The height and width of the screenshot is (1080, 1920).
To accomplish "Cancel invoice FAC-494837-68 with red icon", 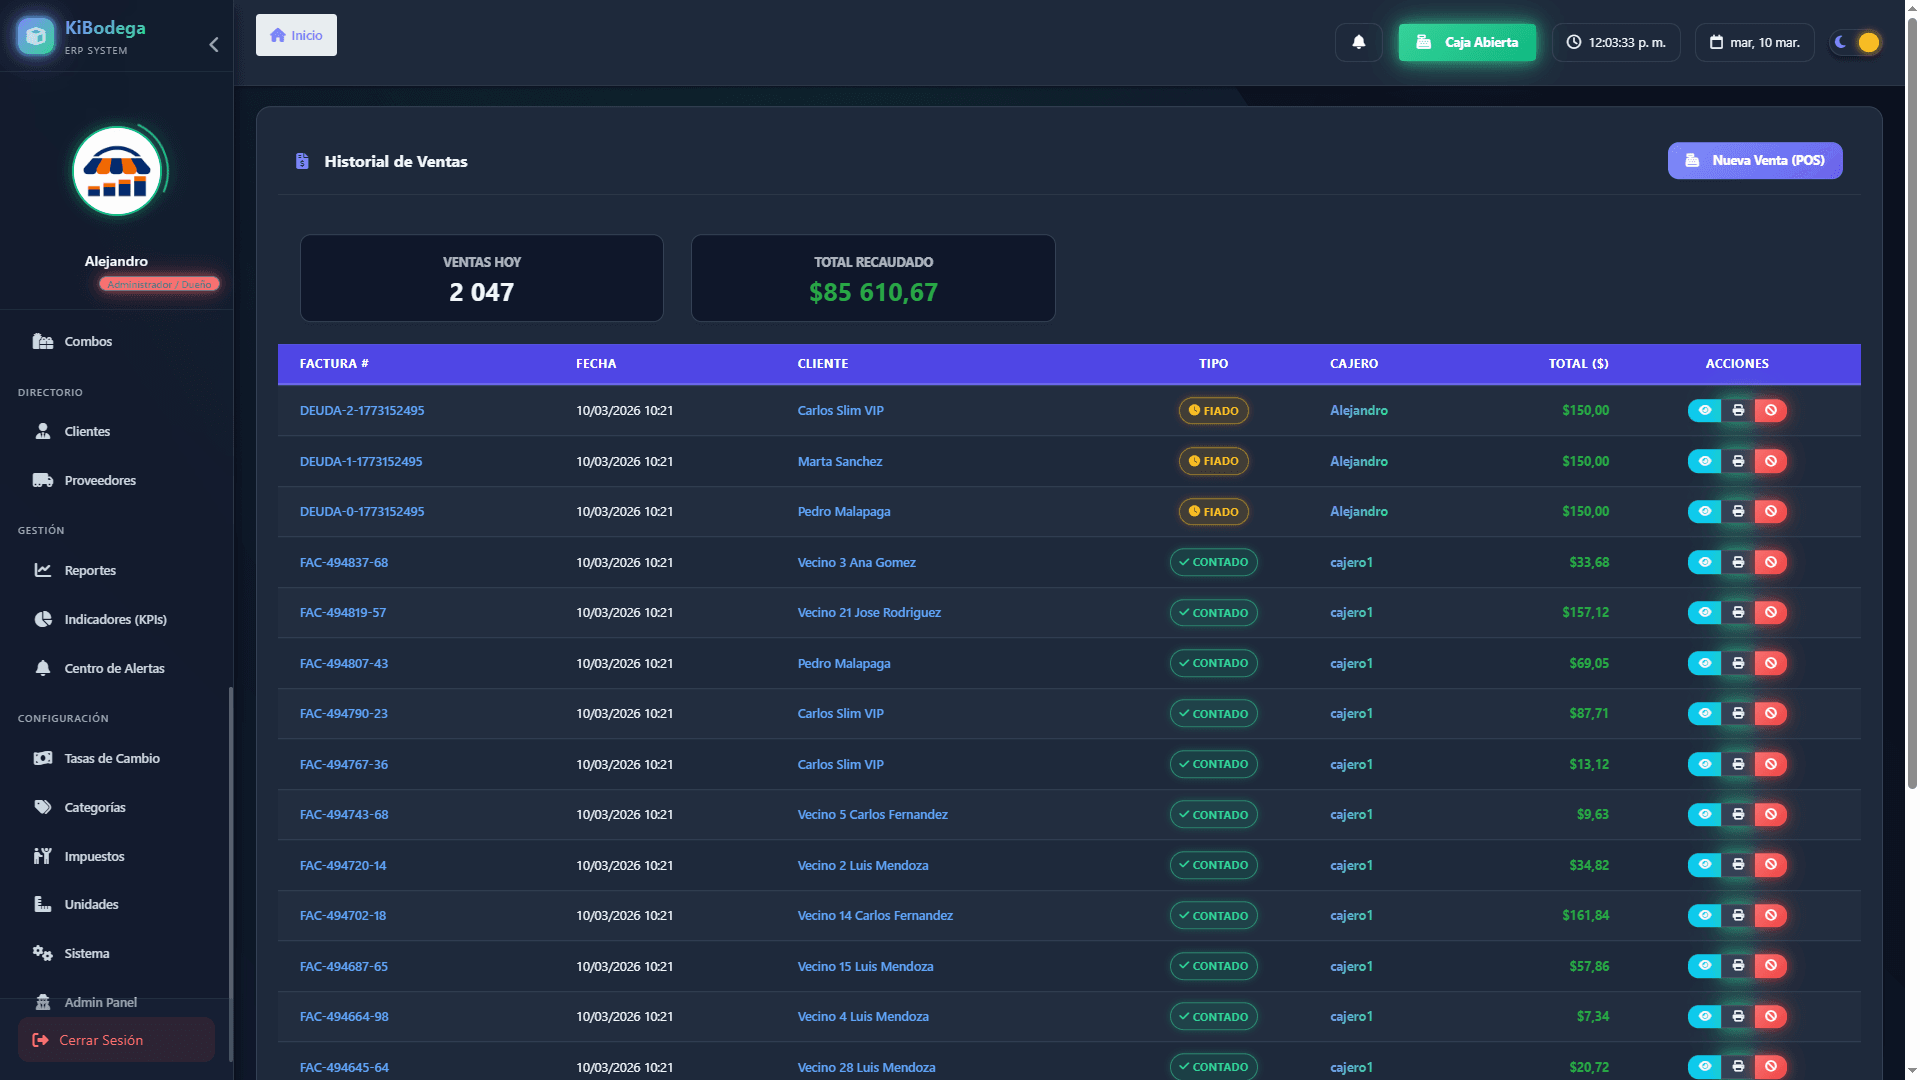I will point(1771,562).
